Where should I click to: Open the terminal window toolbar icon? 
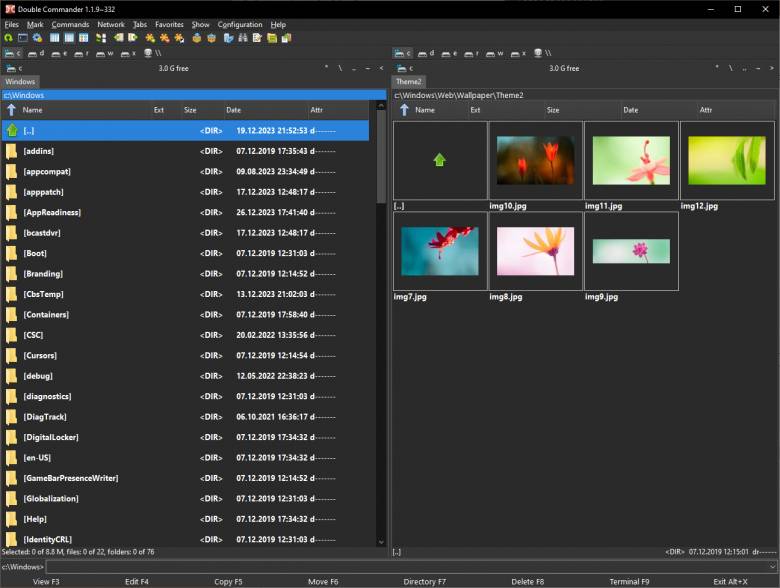23,38
